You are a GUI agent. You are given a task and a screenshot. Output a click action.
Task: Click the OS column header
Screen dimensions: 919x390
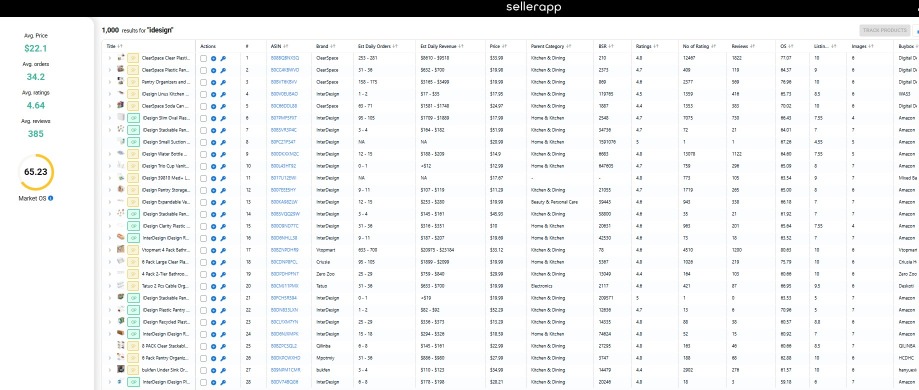[x=784, y=46]
